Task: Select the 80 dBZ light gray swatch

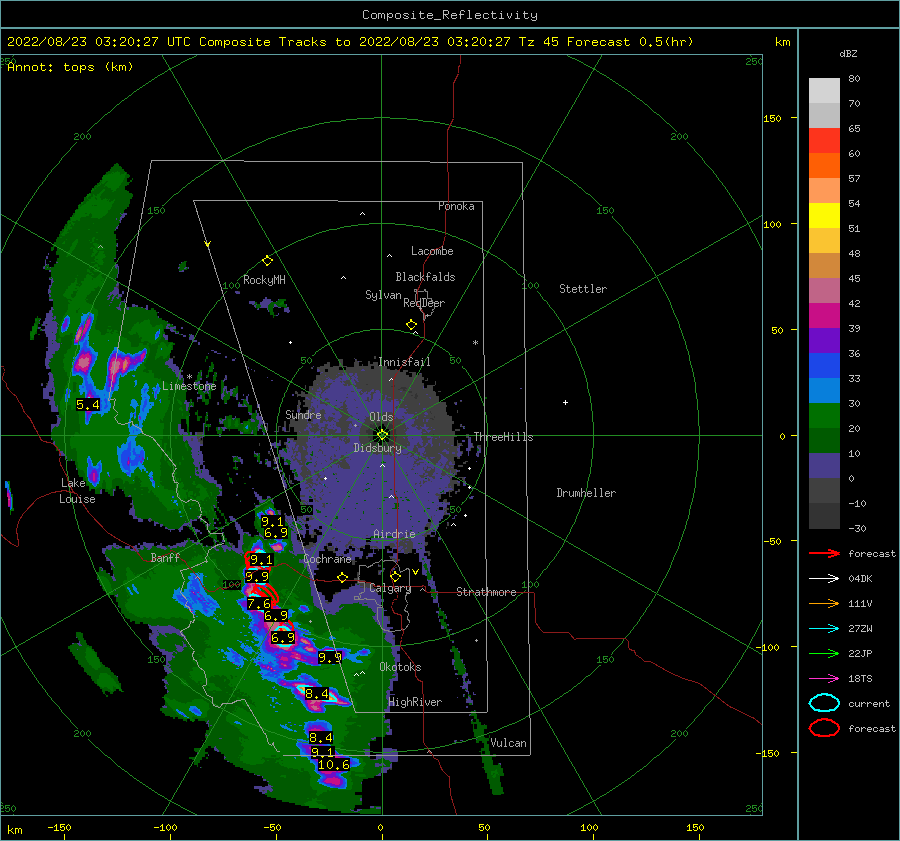Action: [824, 90]
